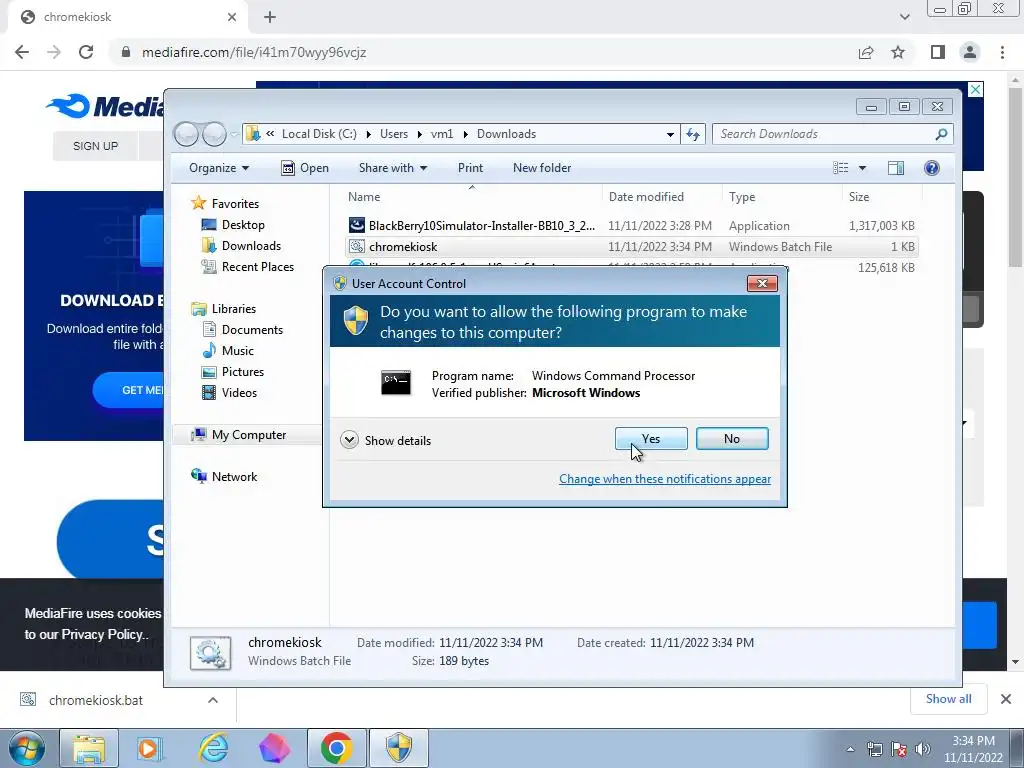Viewport: 1024px width, 768px height.
Task: Select chromekiosk batch file in Downloads list
Action: 632,247
